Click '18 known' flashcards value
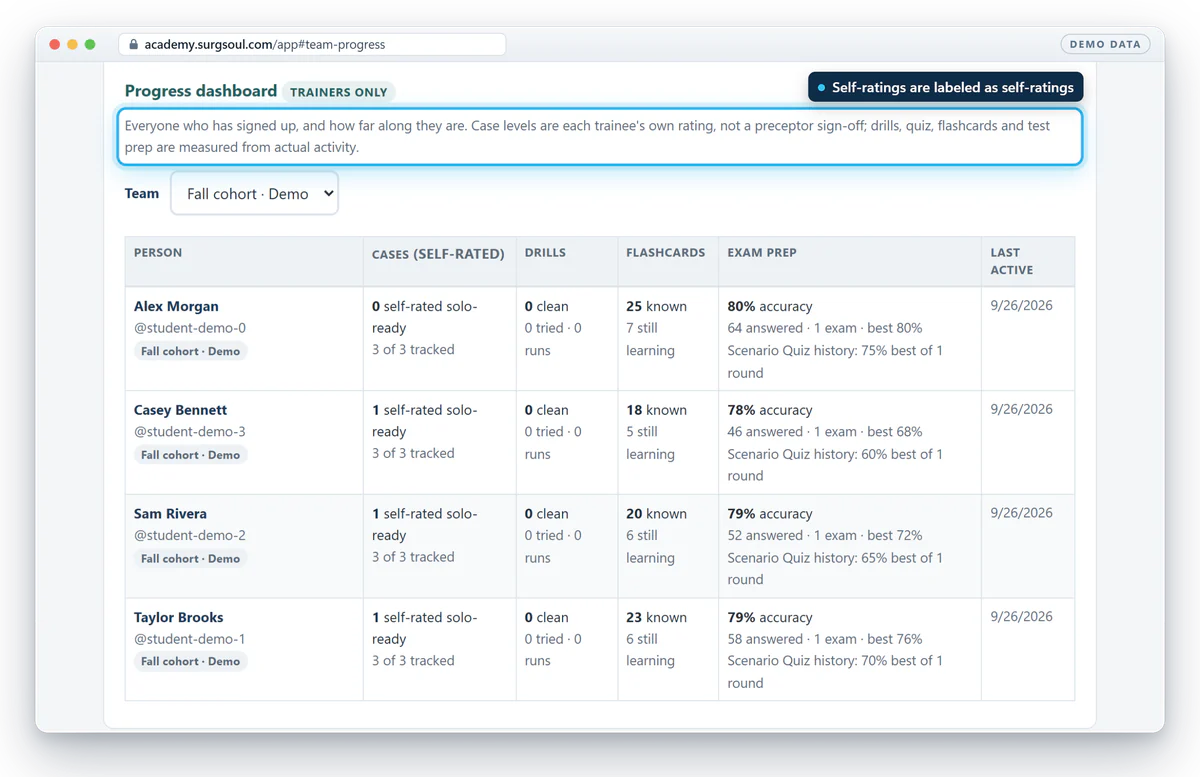 coord(656,410)
